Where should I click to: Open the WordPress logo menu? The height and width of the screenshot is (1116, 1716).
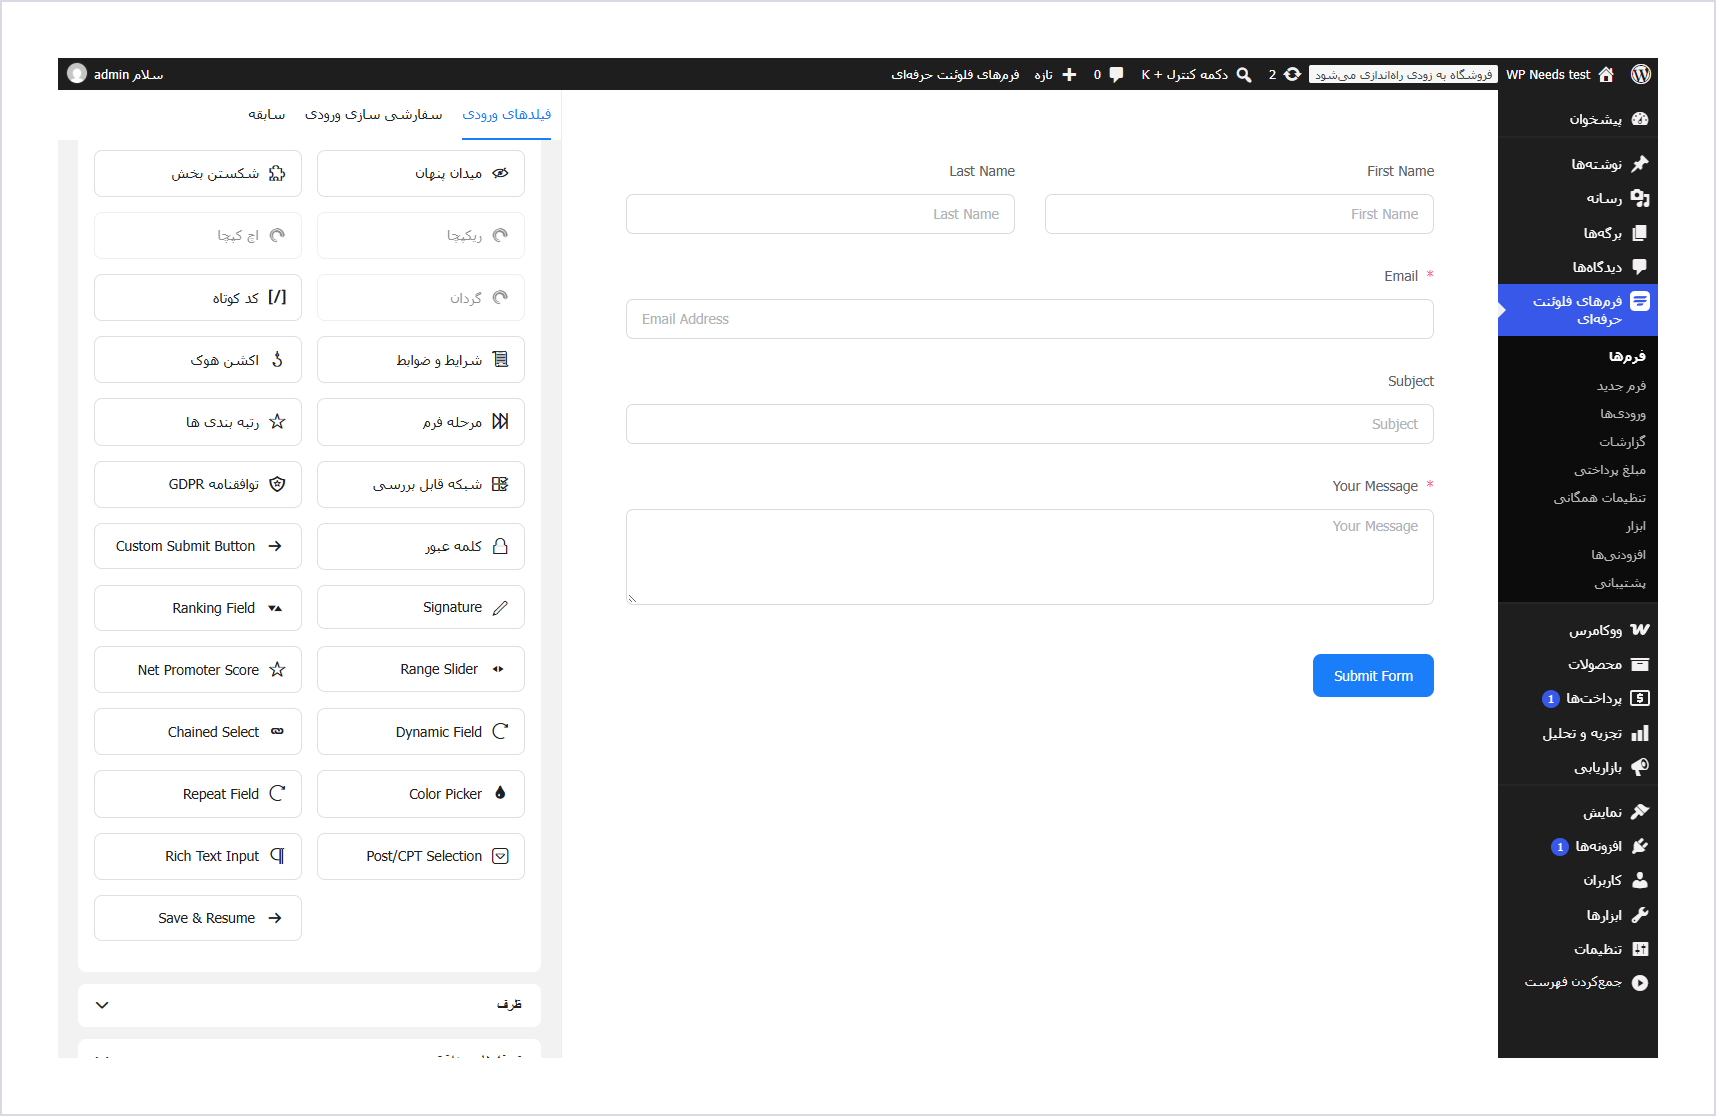(x=1641, y=74)
